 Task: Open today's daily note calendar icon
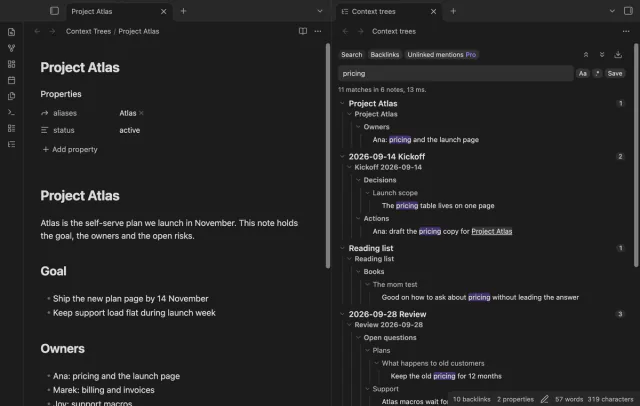(x=11, y=80)
